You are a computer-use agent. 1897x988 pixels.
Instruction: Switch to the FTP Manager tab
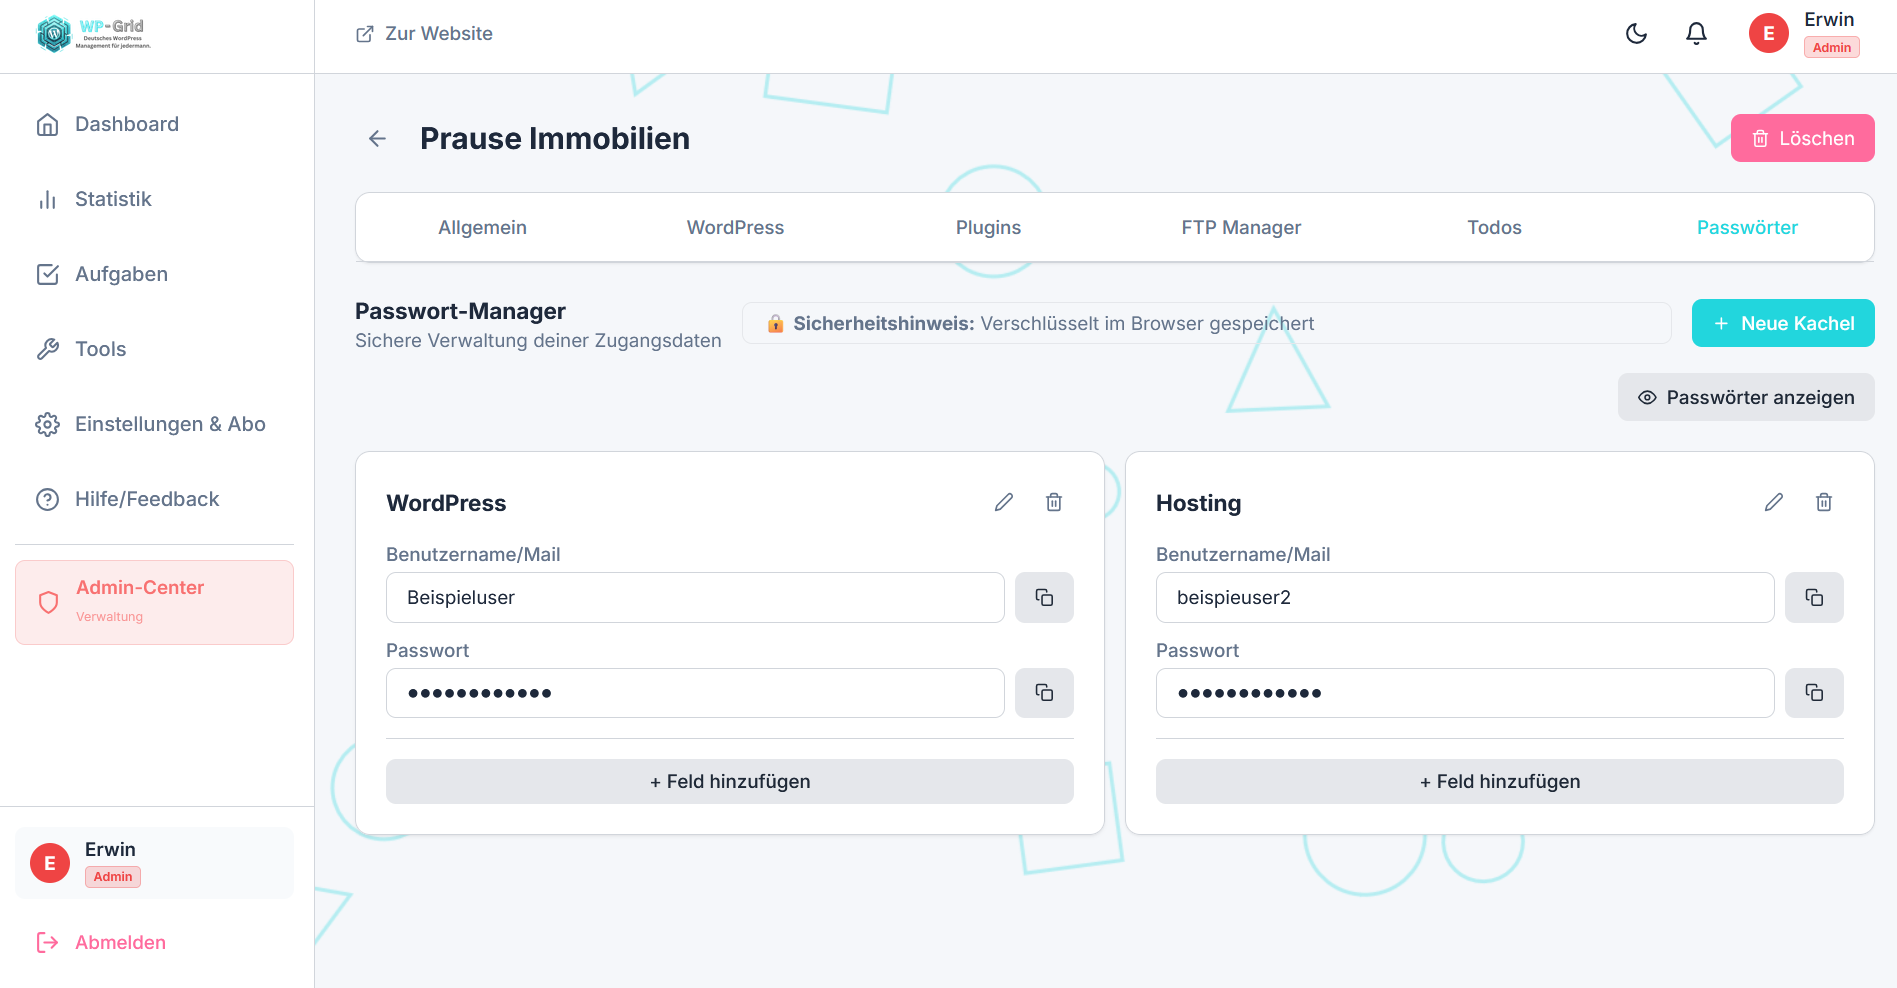pyautogui.click(x=1241, y=227)
